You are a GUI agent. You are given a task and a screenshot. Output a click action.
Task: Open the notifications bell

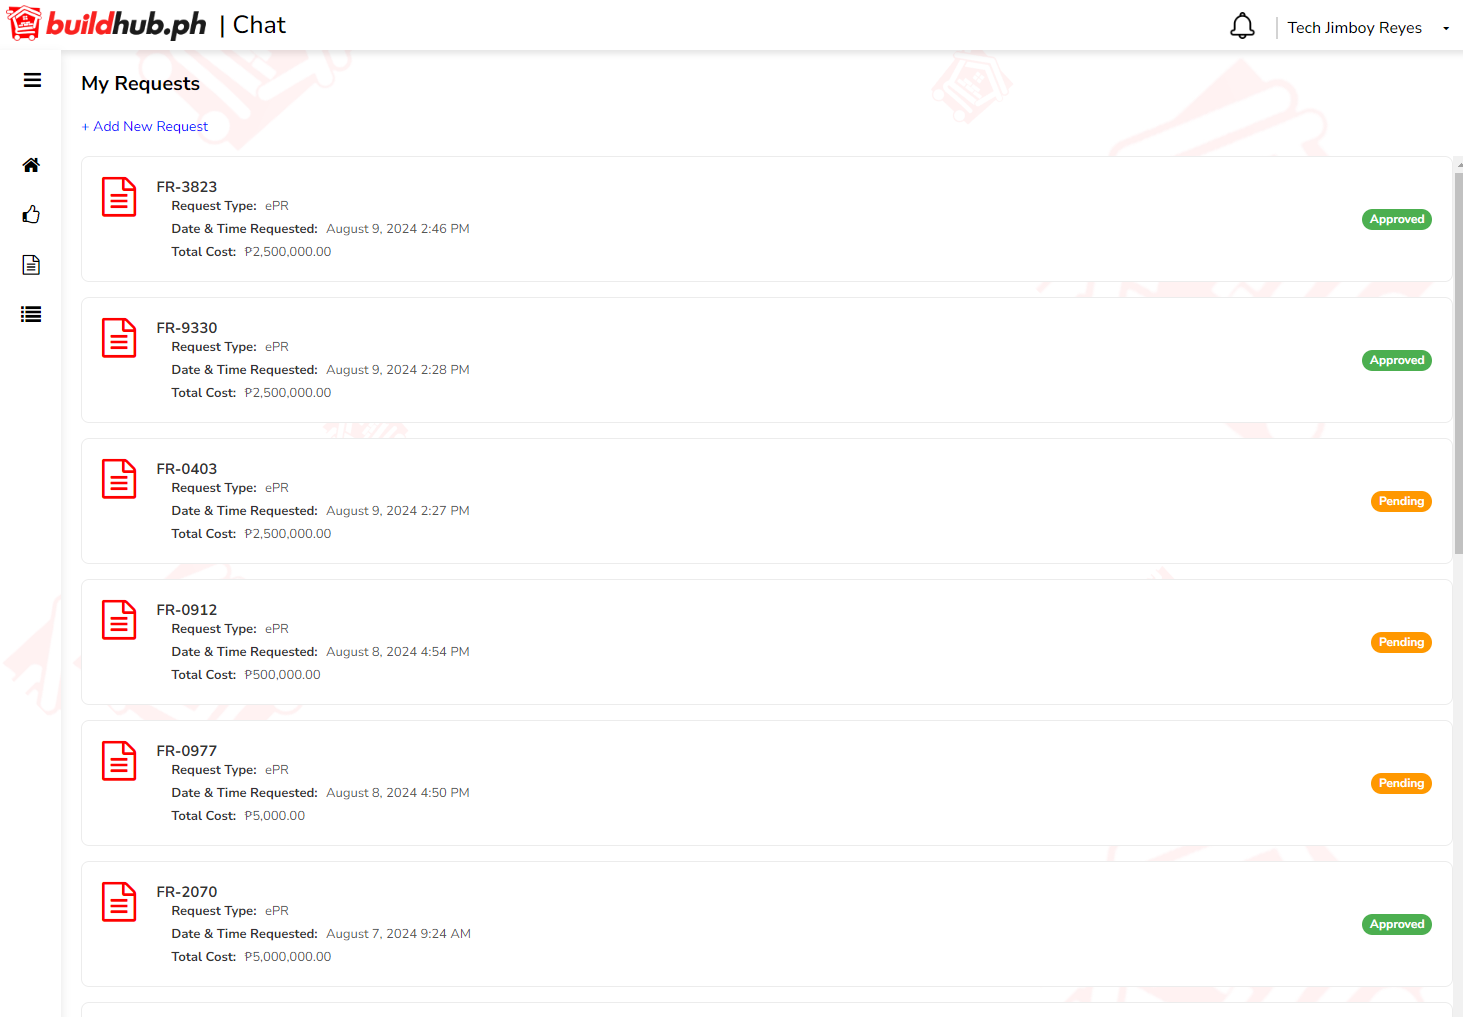click(1242, 27)
